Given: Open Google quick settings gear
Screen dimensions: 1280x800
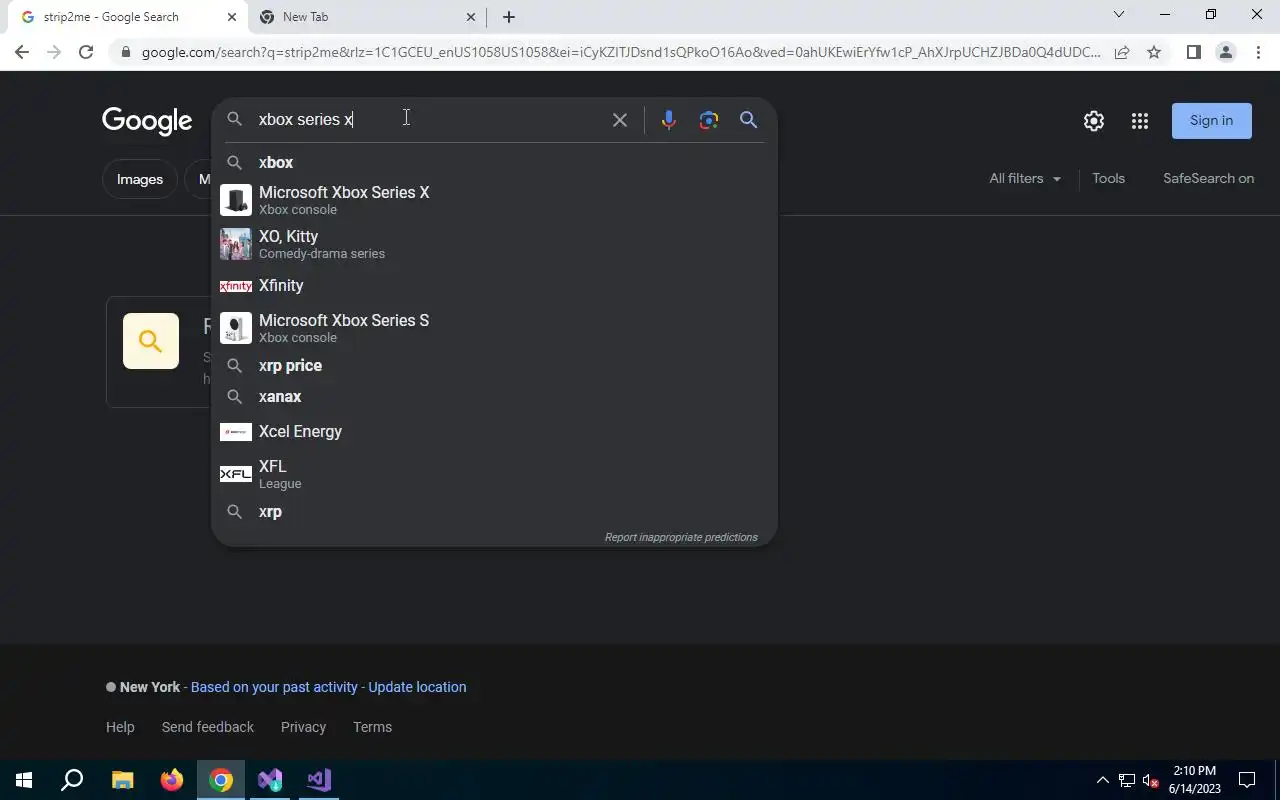Looking at the screenshot, I should [1094, 121].
